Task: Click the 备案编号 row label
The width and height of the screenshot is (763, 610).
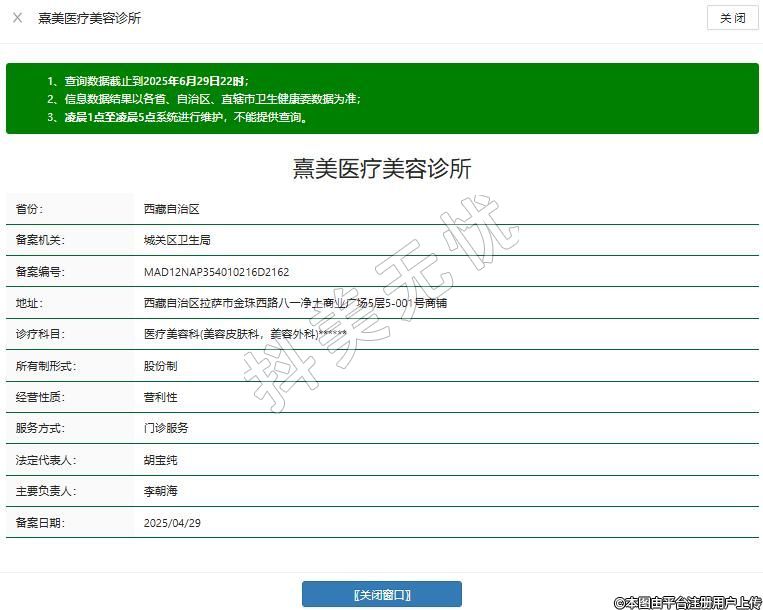Action: pyautogui.click(x=39, y=272)
